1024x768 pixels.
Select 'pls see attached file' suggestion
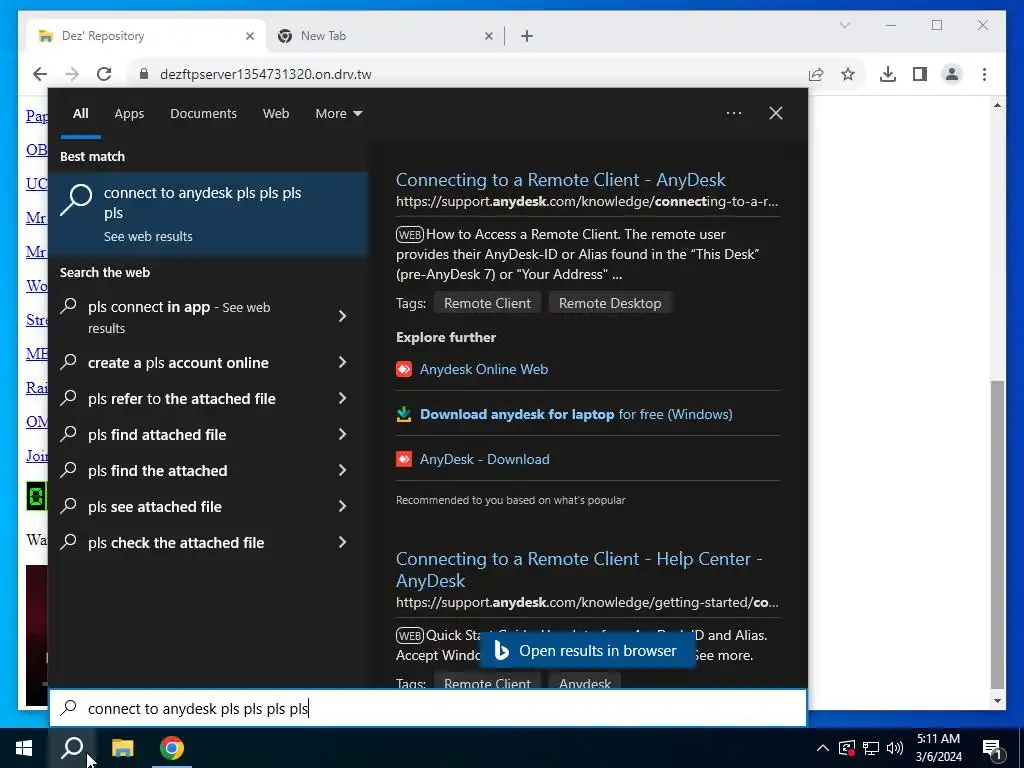189,506
